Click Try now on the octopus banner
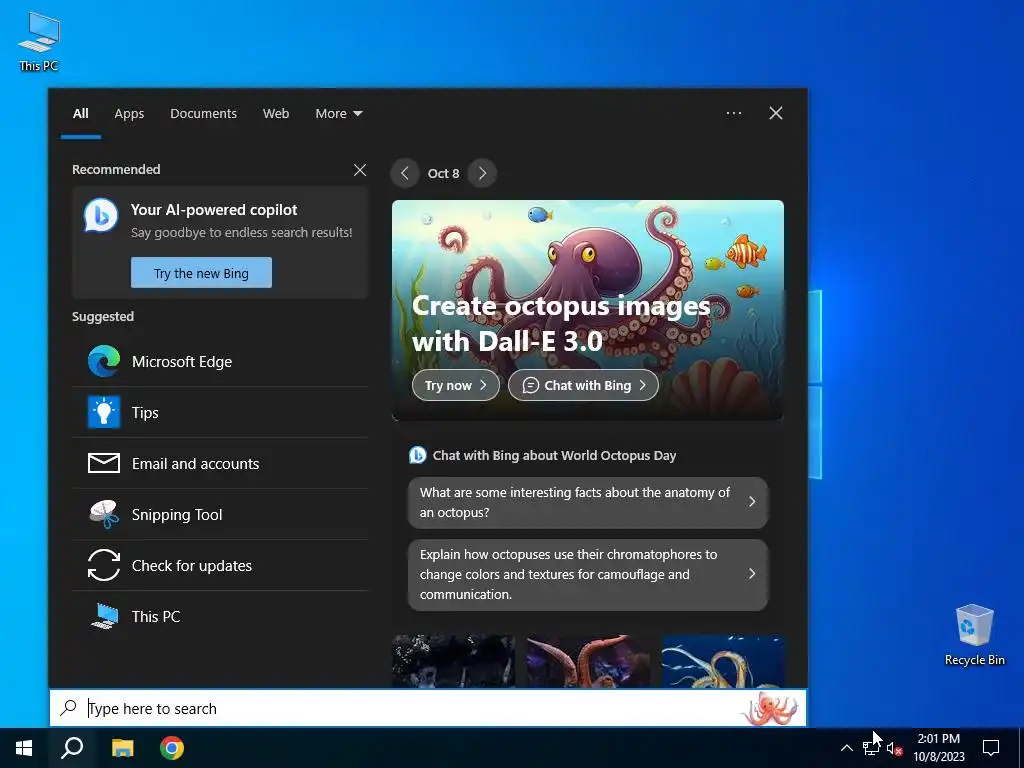The height and width of the screenshot is (768, 1024). tap(456, 385)
